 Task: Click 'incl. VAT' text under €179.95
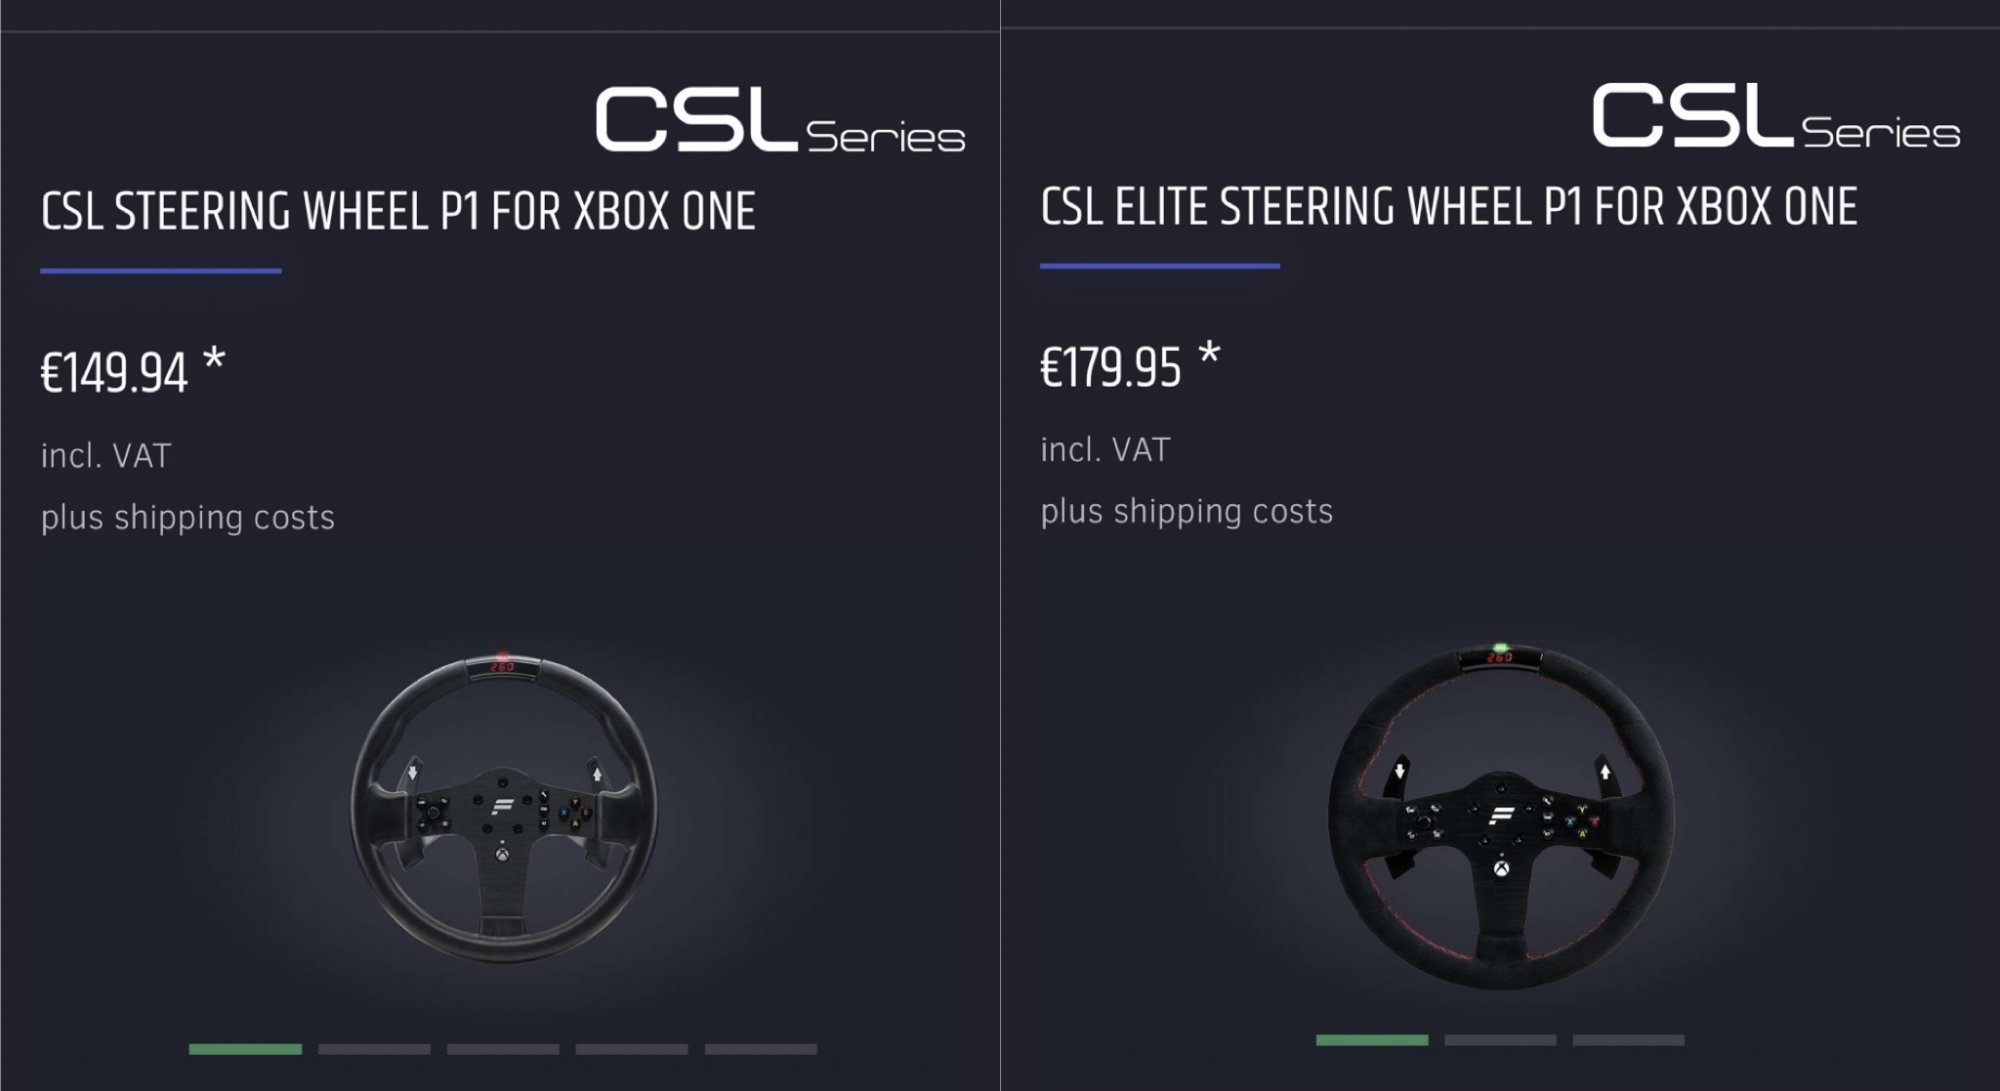coord(1105,450)
